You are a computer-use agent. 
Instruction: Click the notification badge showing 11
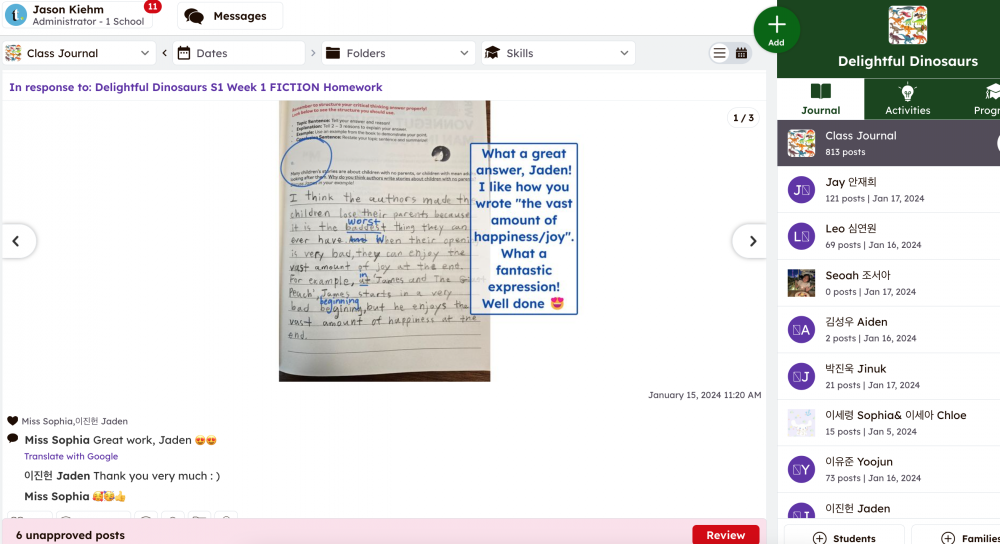152,6
